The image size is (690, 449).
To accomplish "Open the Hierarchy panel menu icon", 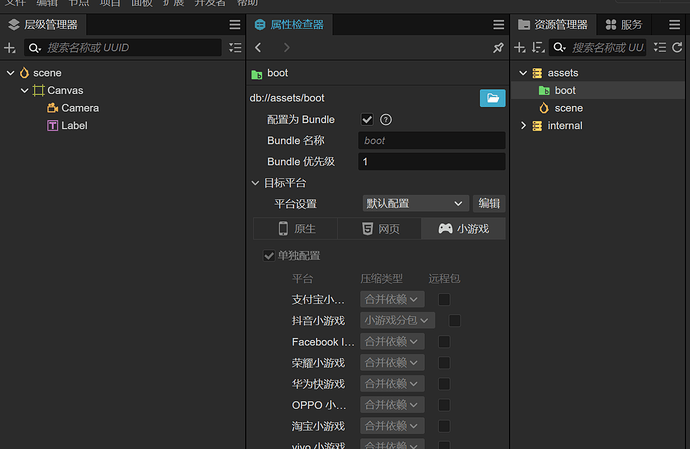I will pyautogui.click(x=235, y=25).
